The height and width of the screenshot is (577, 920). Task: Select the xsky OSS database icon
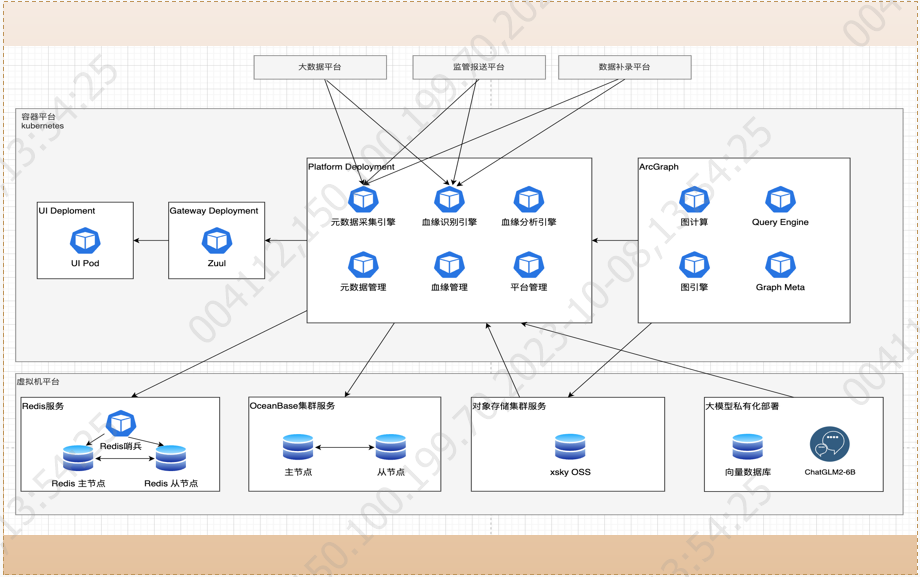[x=570, y=447]
